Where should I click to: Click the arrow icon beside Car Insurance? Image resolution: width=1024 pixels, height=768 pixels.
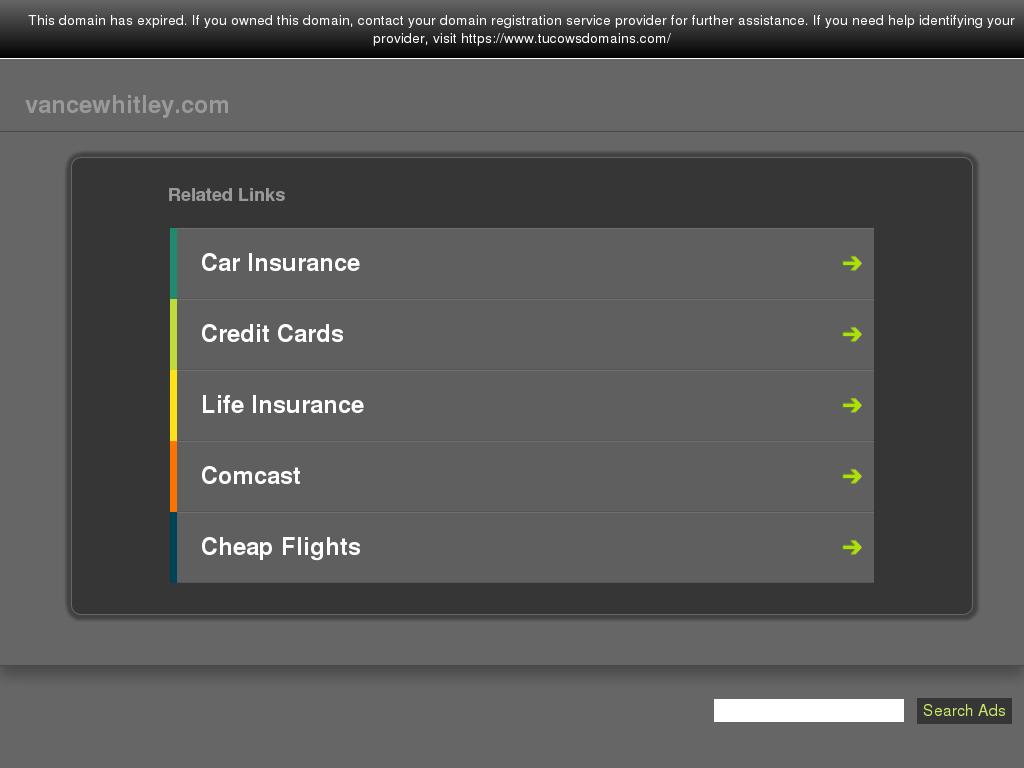point(851,263)
